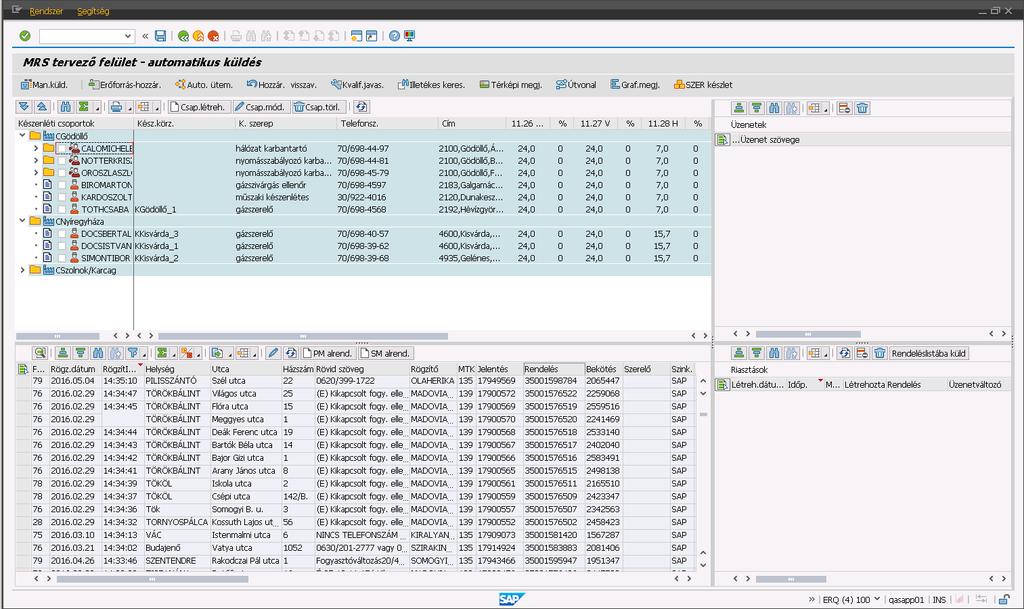Click Auto. ütem. toolbar item
The height and width of the screenshot is (609, 1024).
[204, 85]
